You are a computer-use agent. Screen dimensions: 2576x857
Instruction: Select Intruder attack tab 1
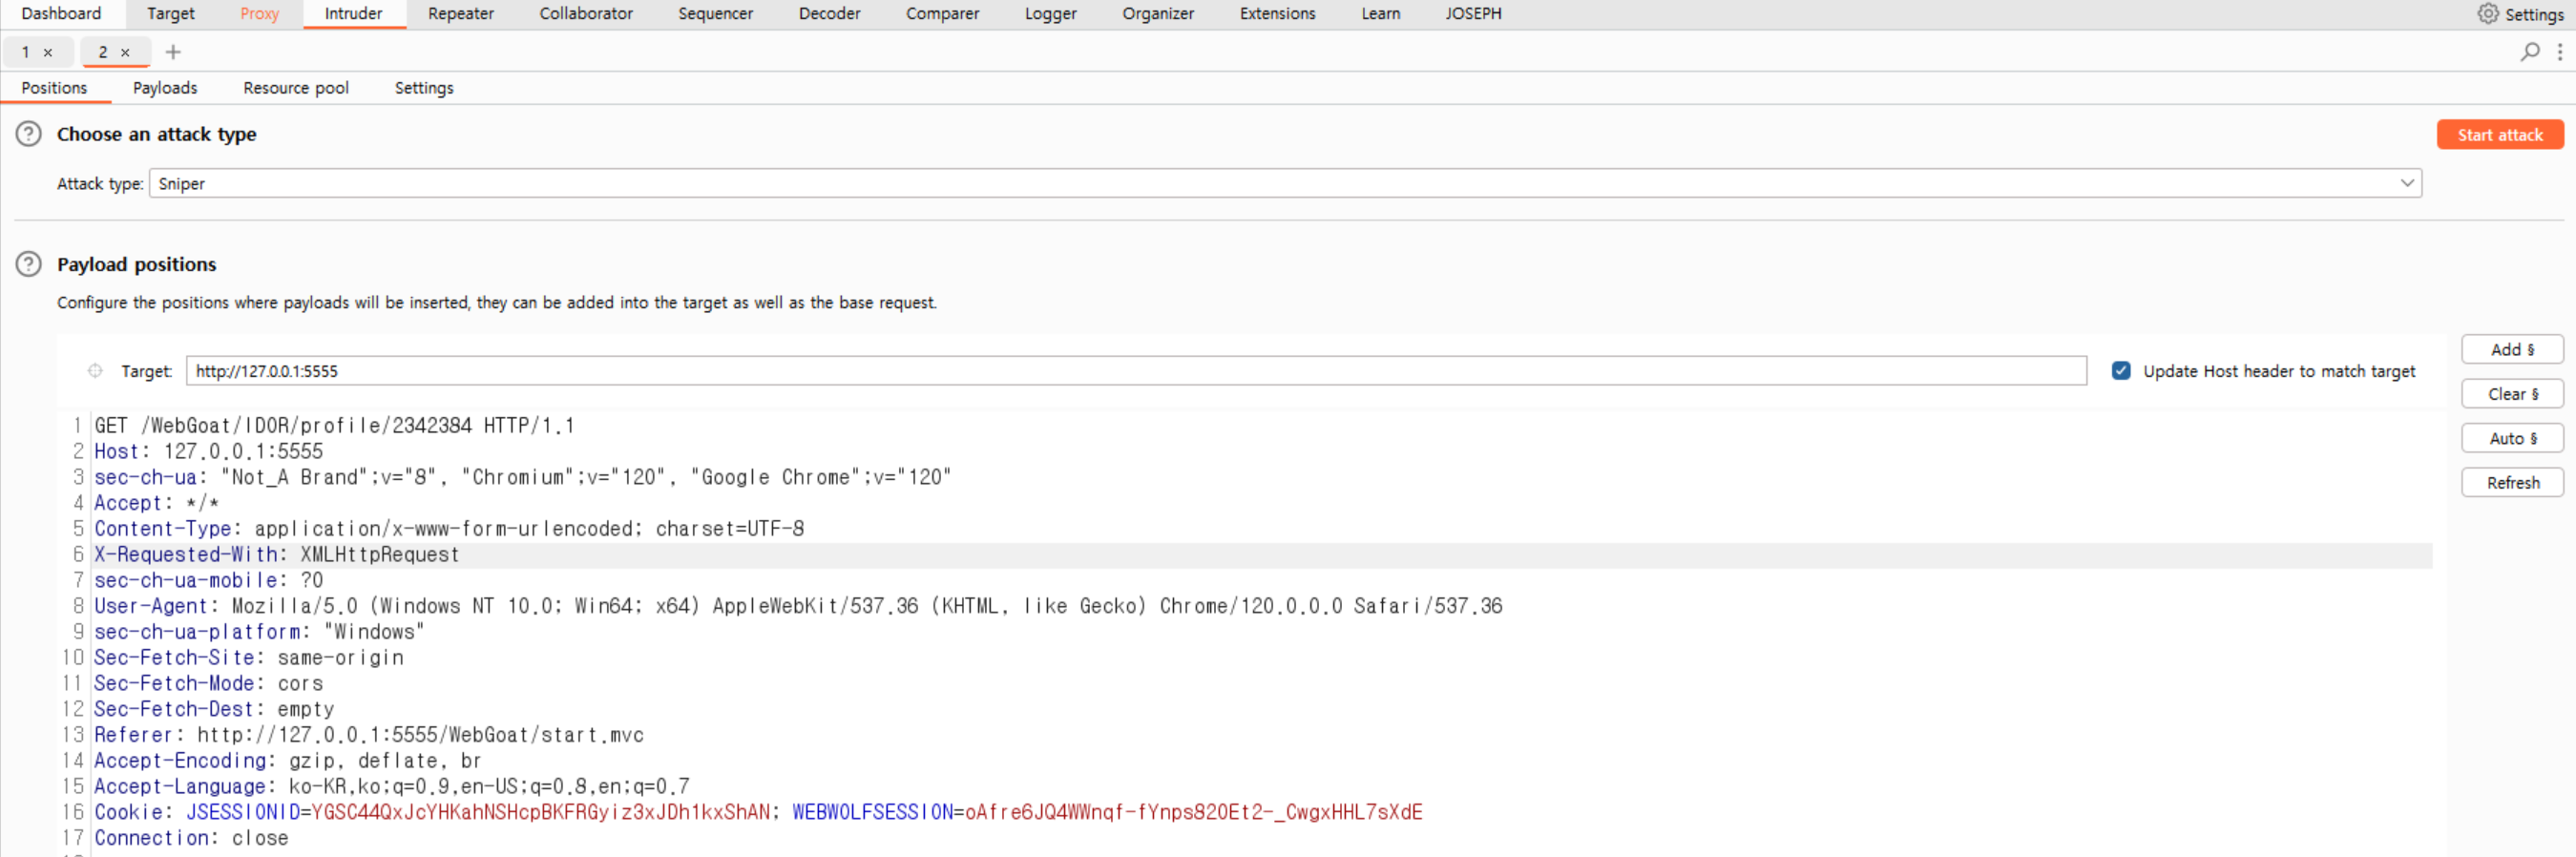26,52
